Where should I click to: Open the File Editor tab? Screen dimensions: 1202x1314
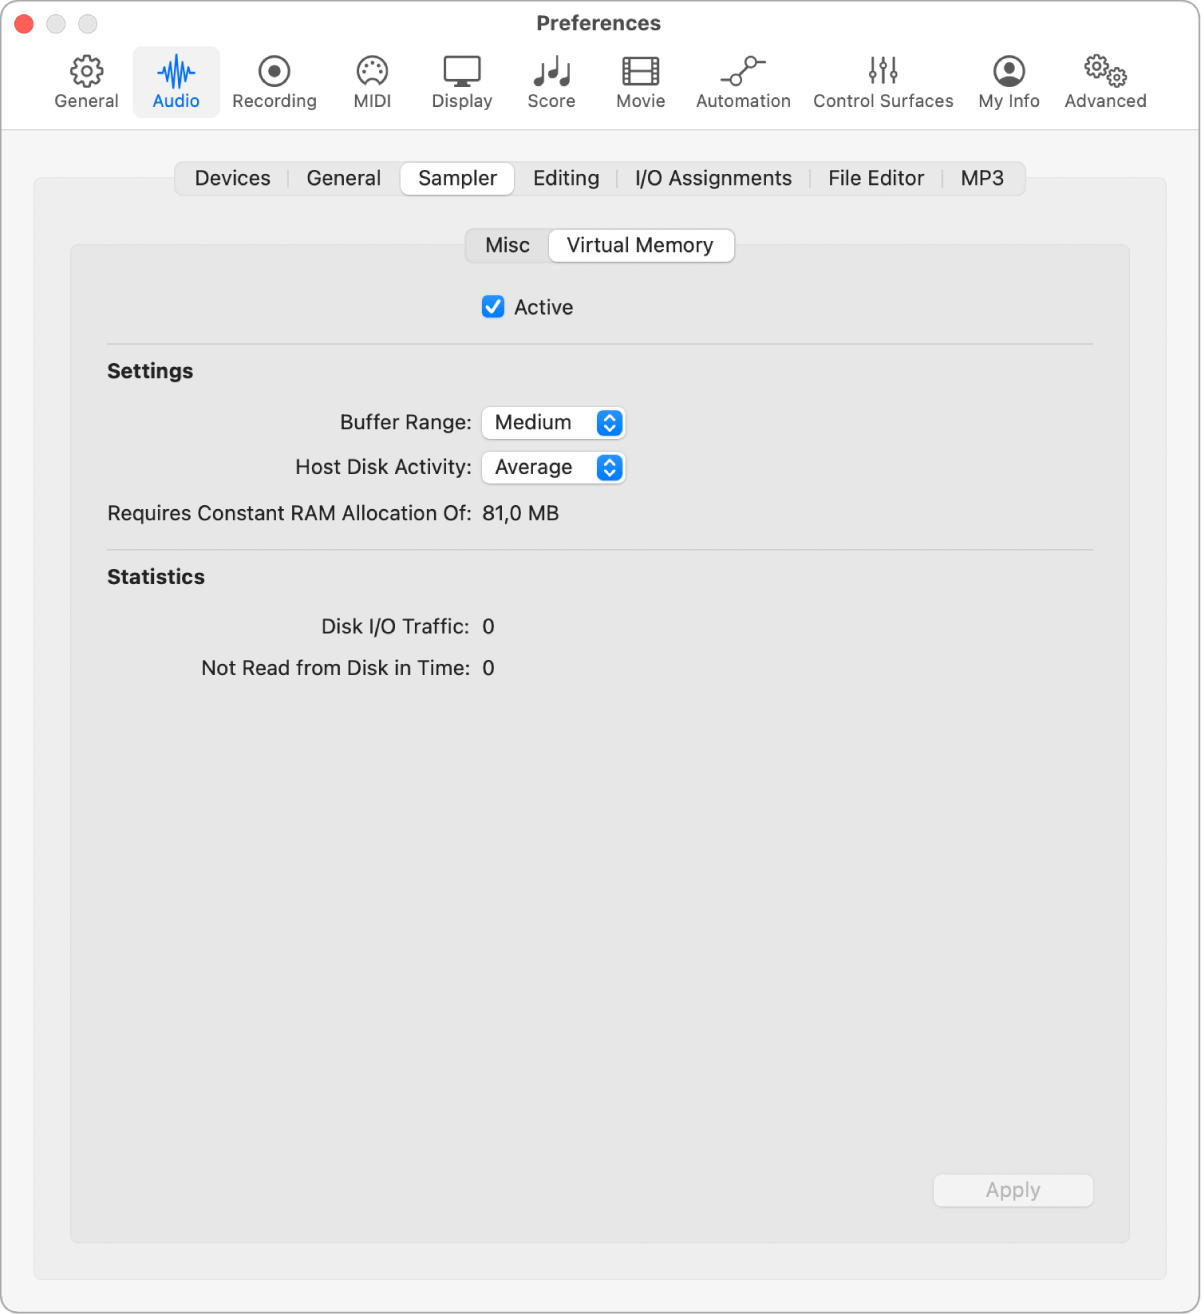(x=875, y=179)
